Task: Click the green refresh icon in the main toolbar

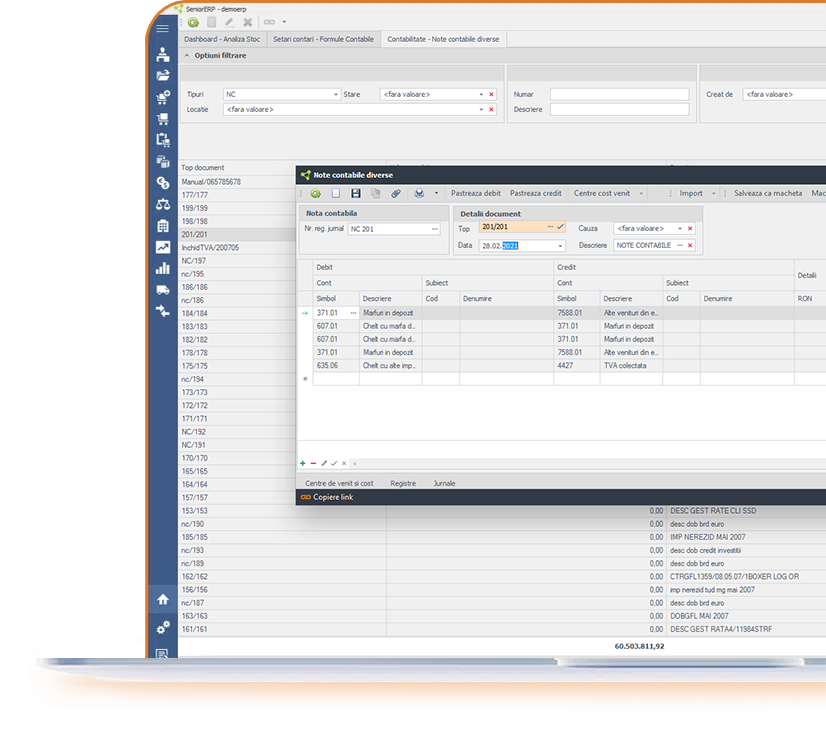Action: pyautogui.click(x=192, y=21)
